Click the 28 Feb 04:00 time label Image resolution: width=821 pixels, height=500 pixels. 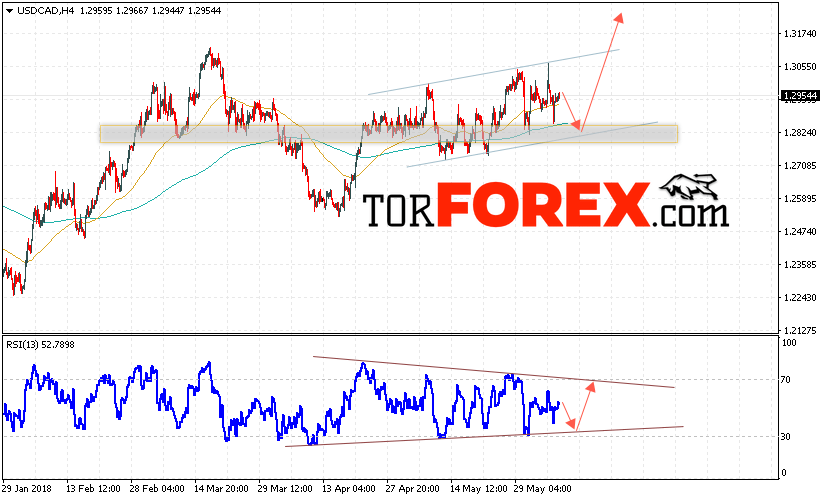[157, 488]
